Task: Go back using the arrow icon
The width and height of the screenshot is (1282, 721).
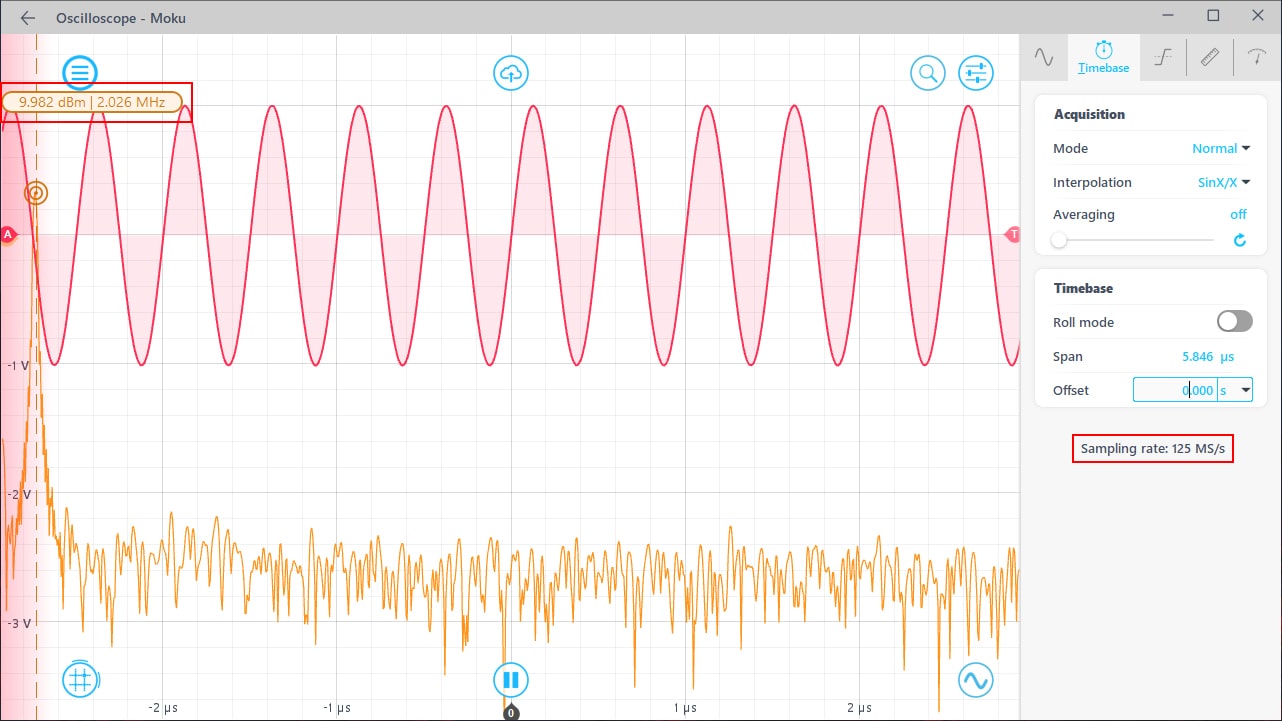Action: coord(28,18)
